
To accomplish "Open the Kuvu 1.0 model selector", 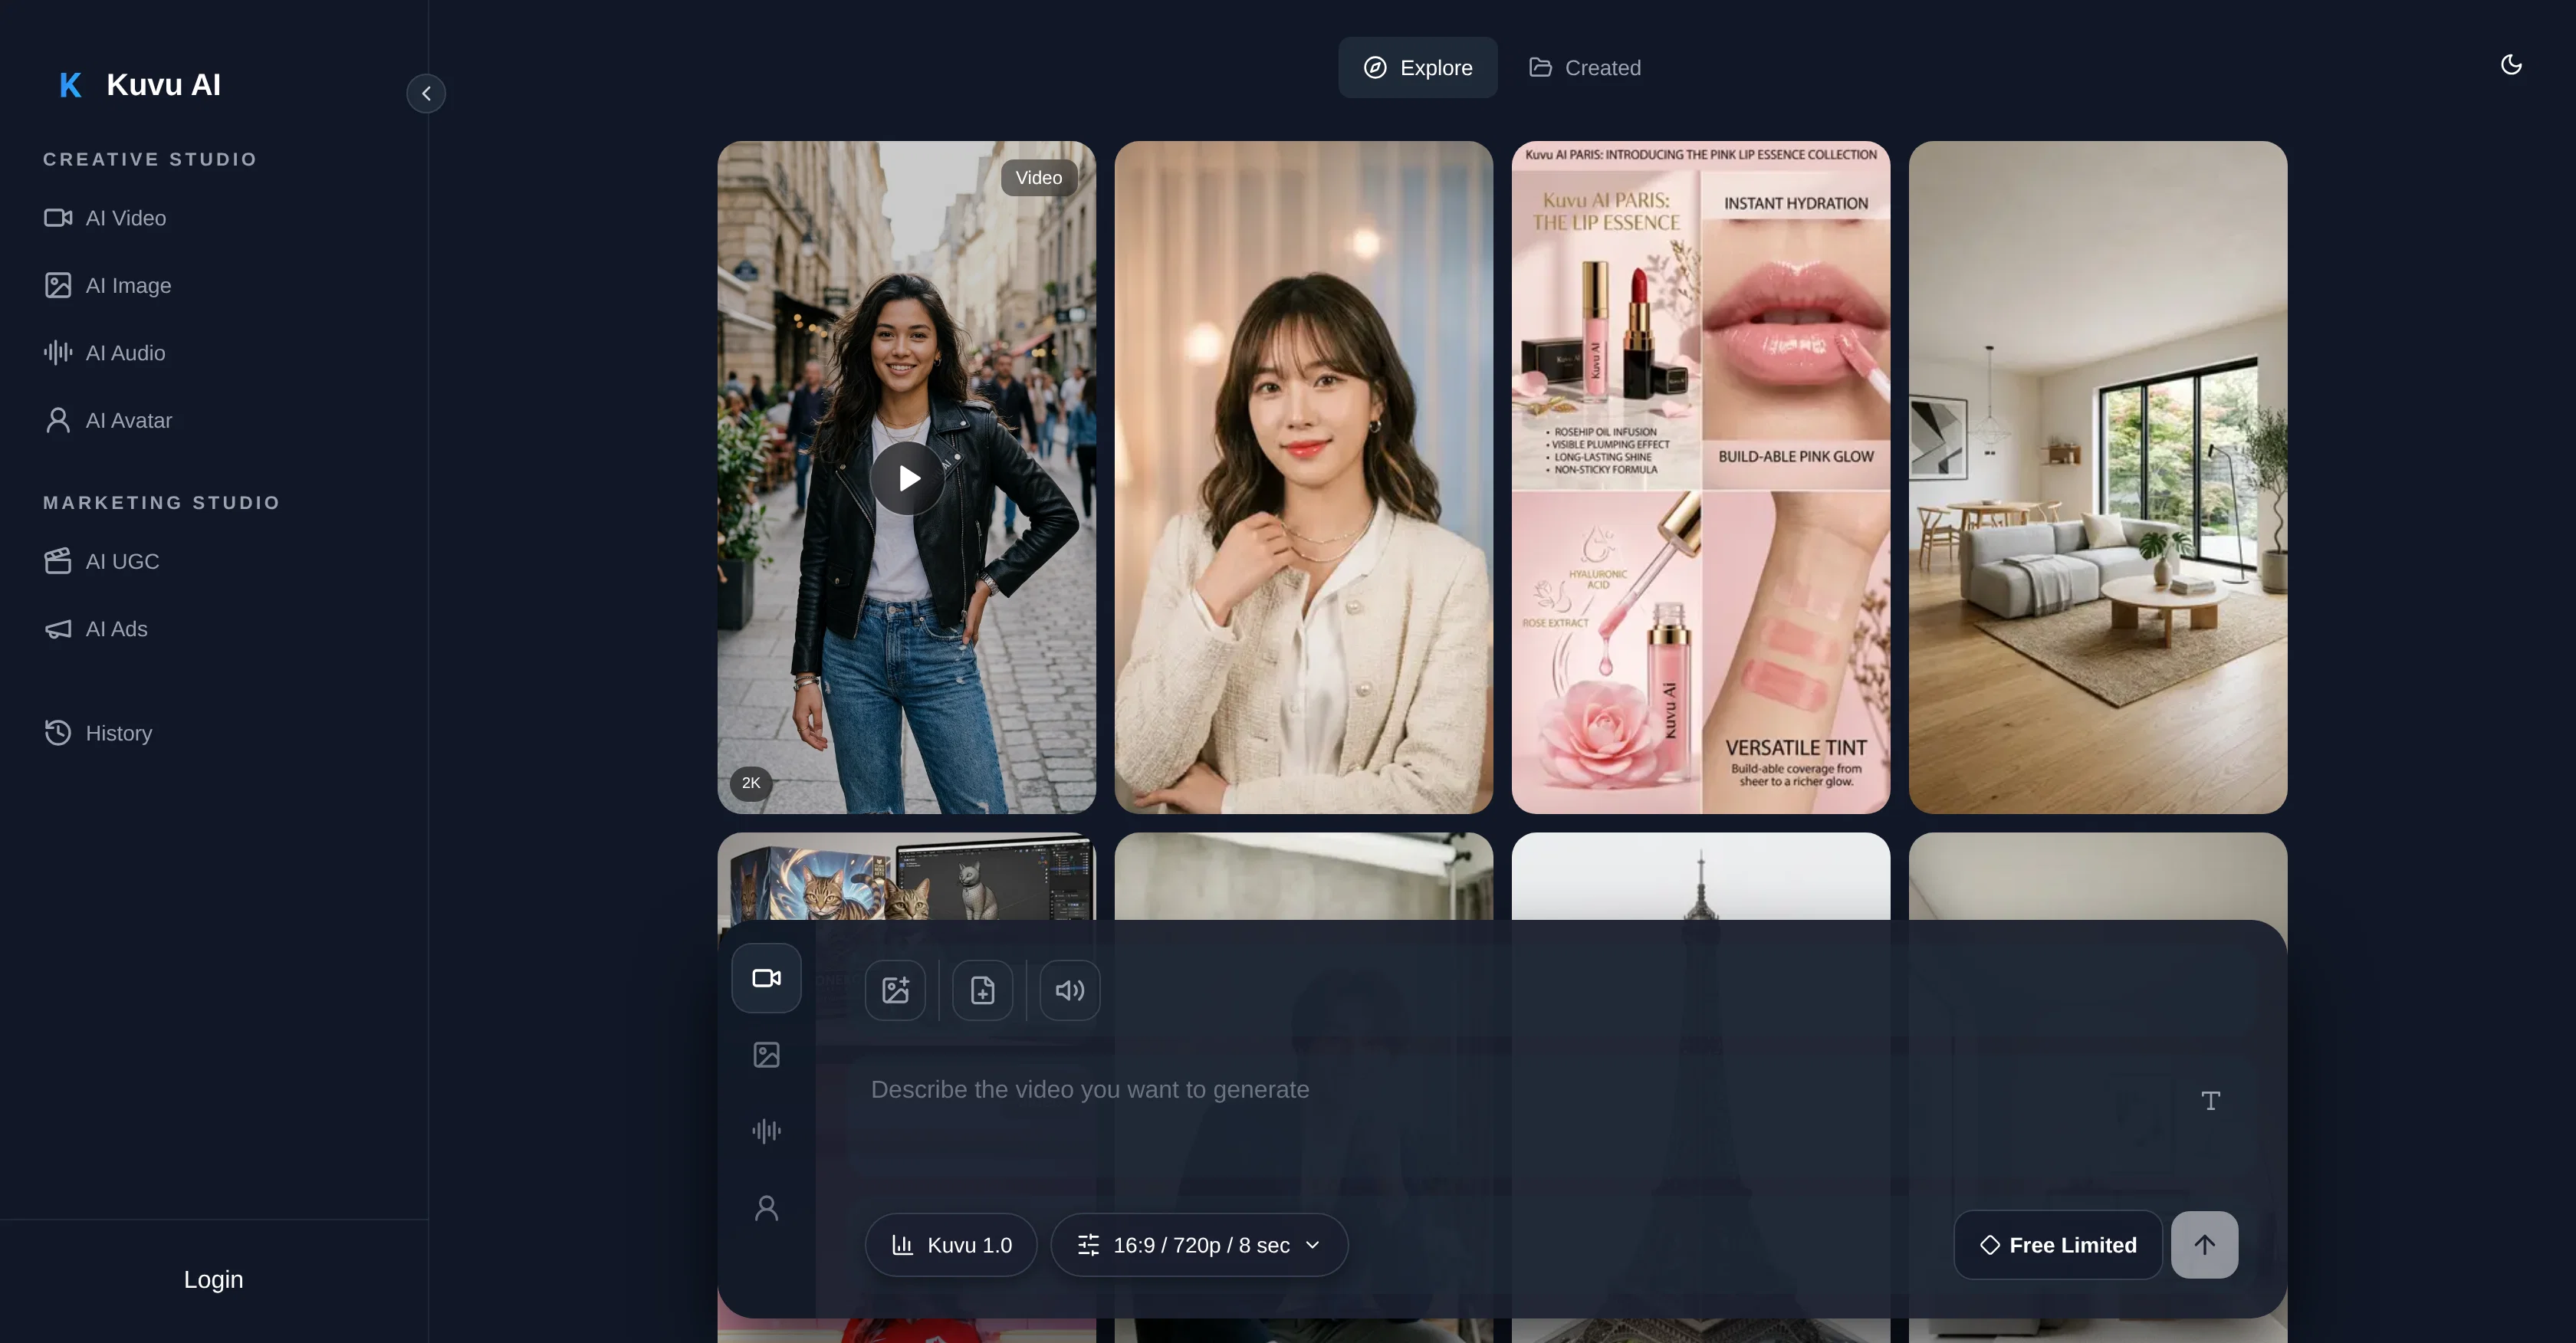I will point(951,1245).
